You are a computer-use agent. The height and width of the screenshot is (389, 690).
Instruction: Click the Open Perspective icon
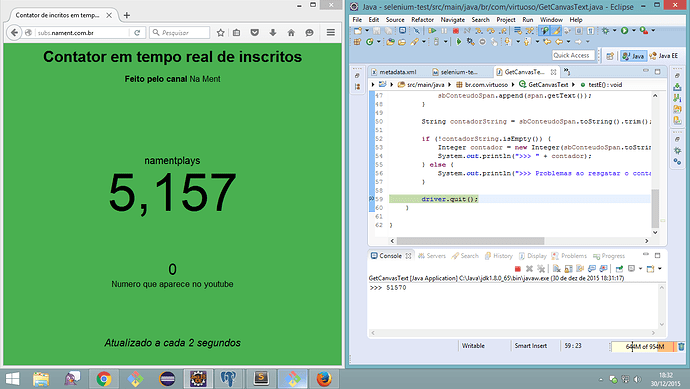(x=610, y=56)
